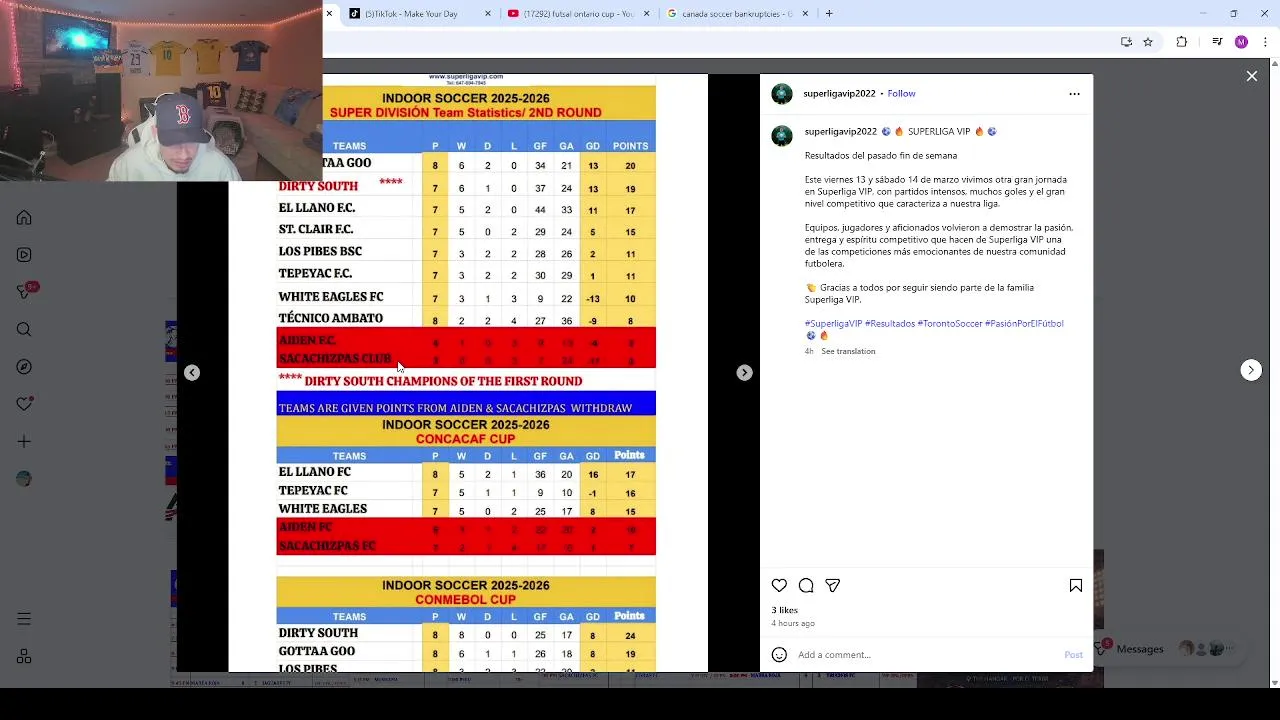Open the post's three-dot options menu

point(1075,94)
